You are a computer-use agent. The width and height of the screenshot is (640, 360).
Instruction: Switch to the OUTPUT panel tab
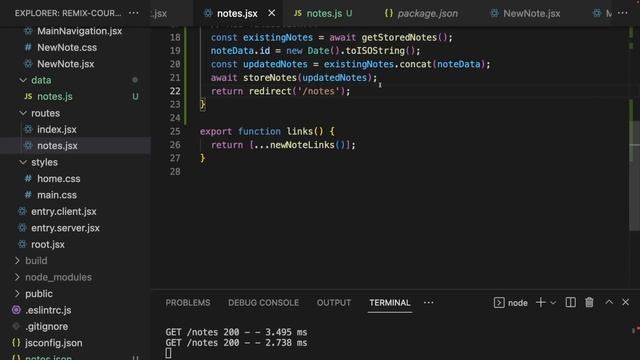coord(333,302)
